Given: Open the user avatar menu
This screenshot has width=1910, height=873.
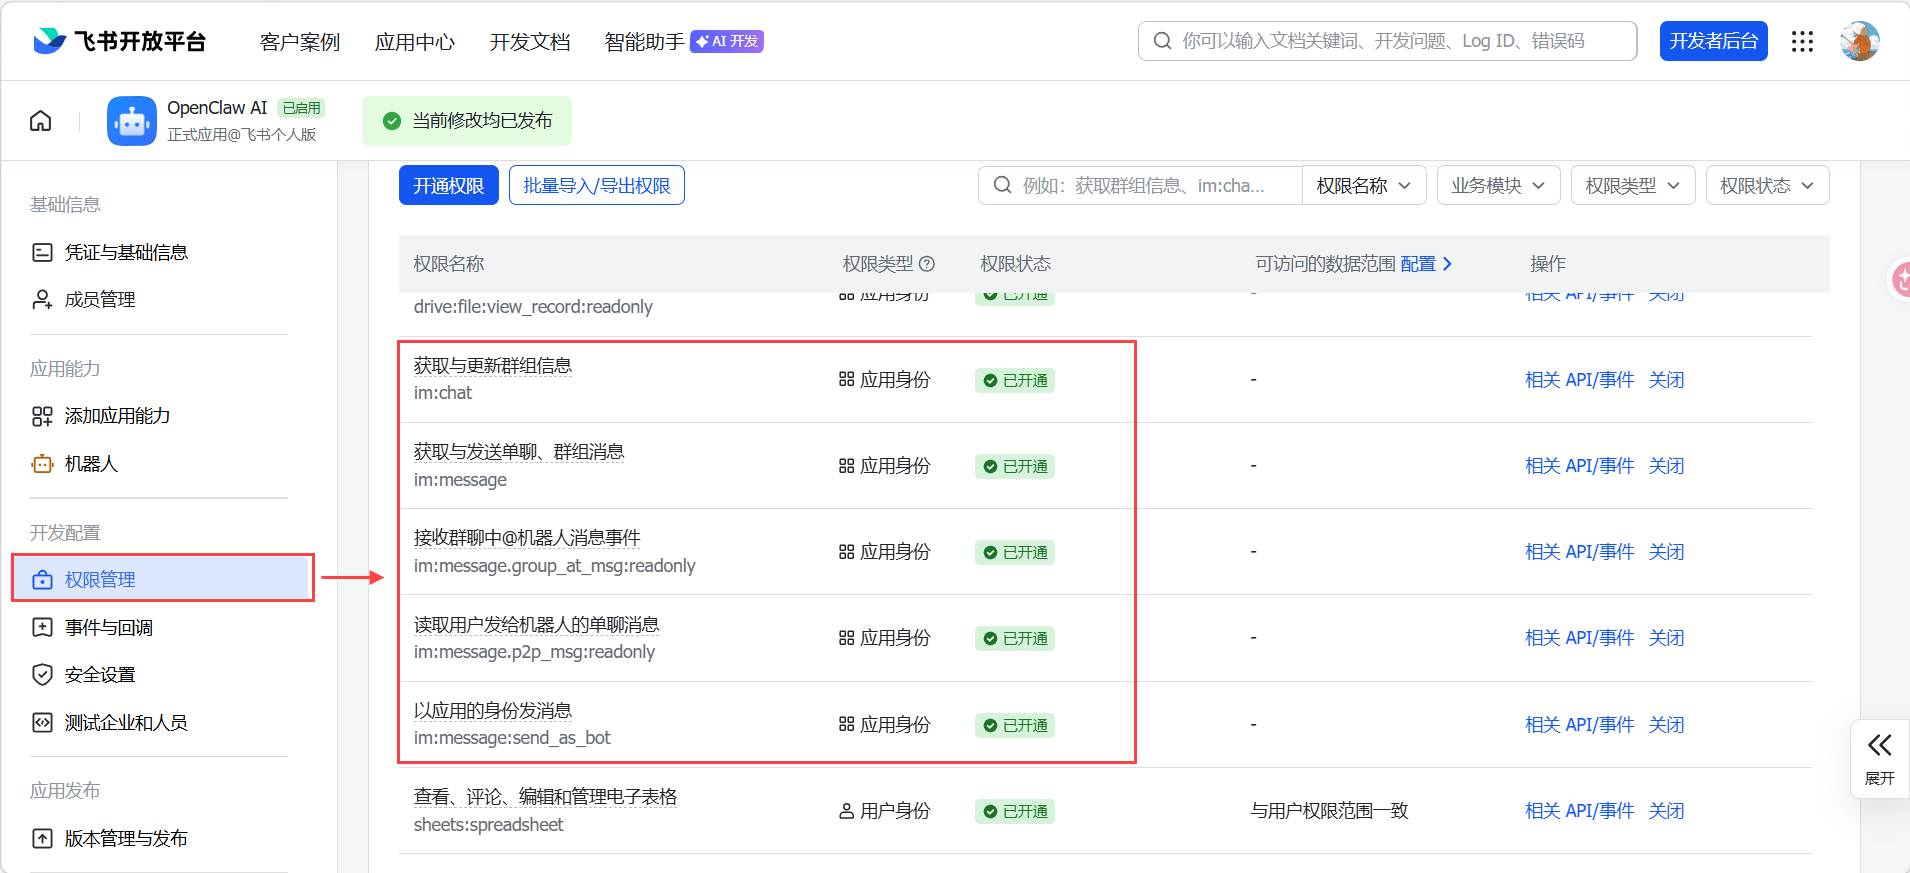Looking at the screenshot, I should click(1860, 41).
